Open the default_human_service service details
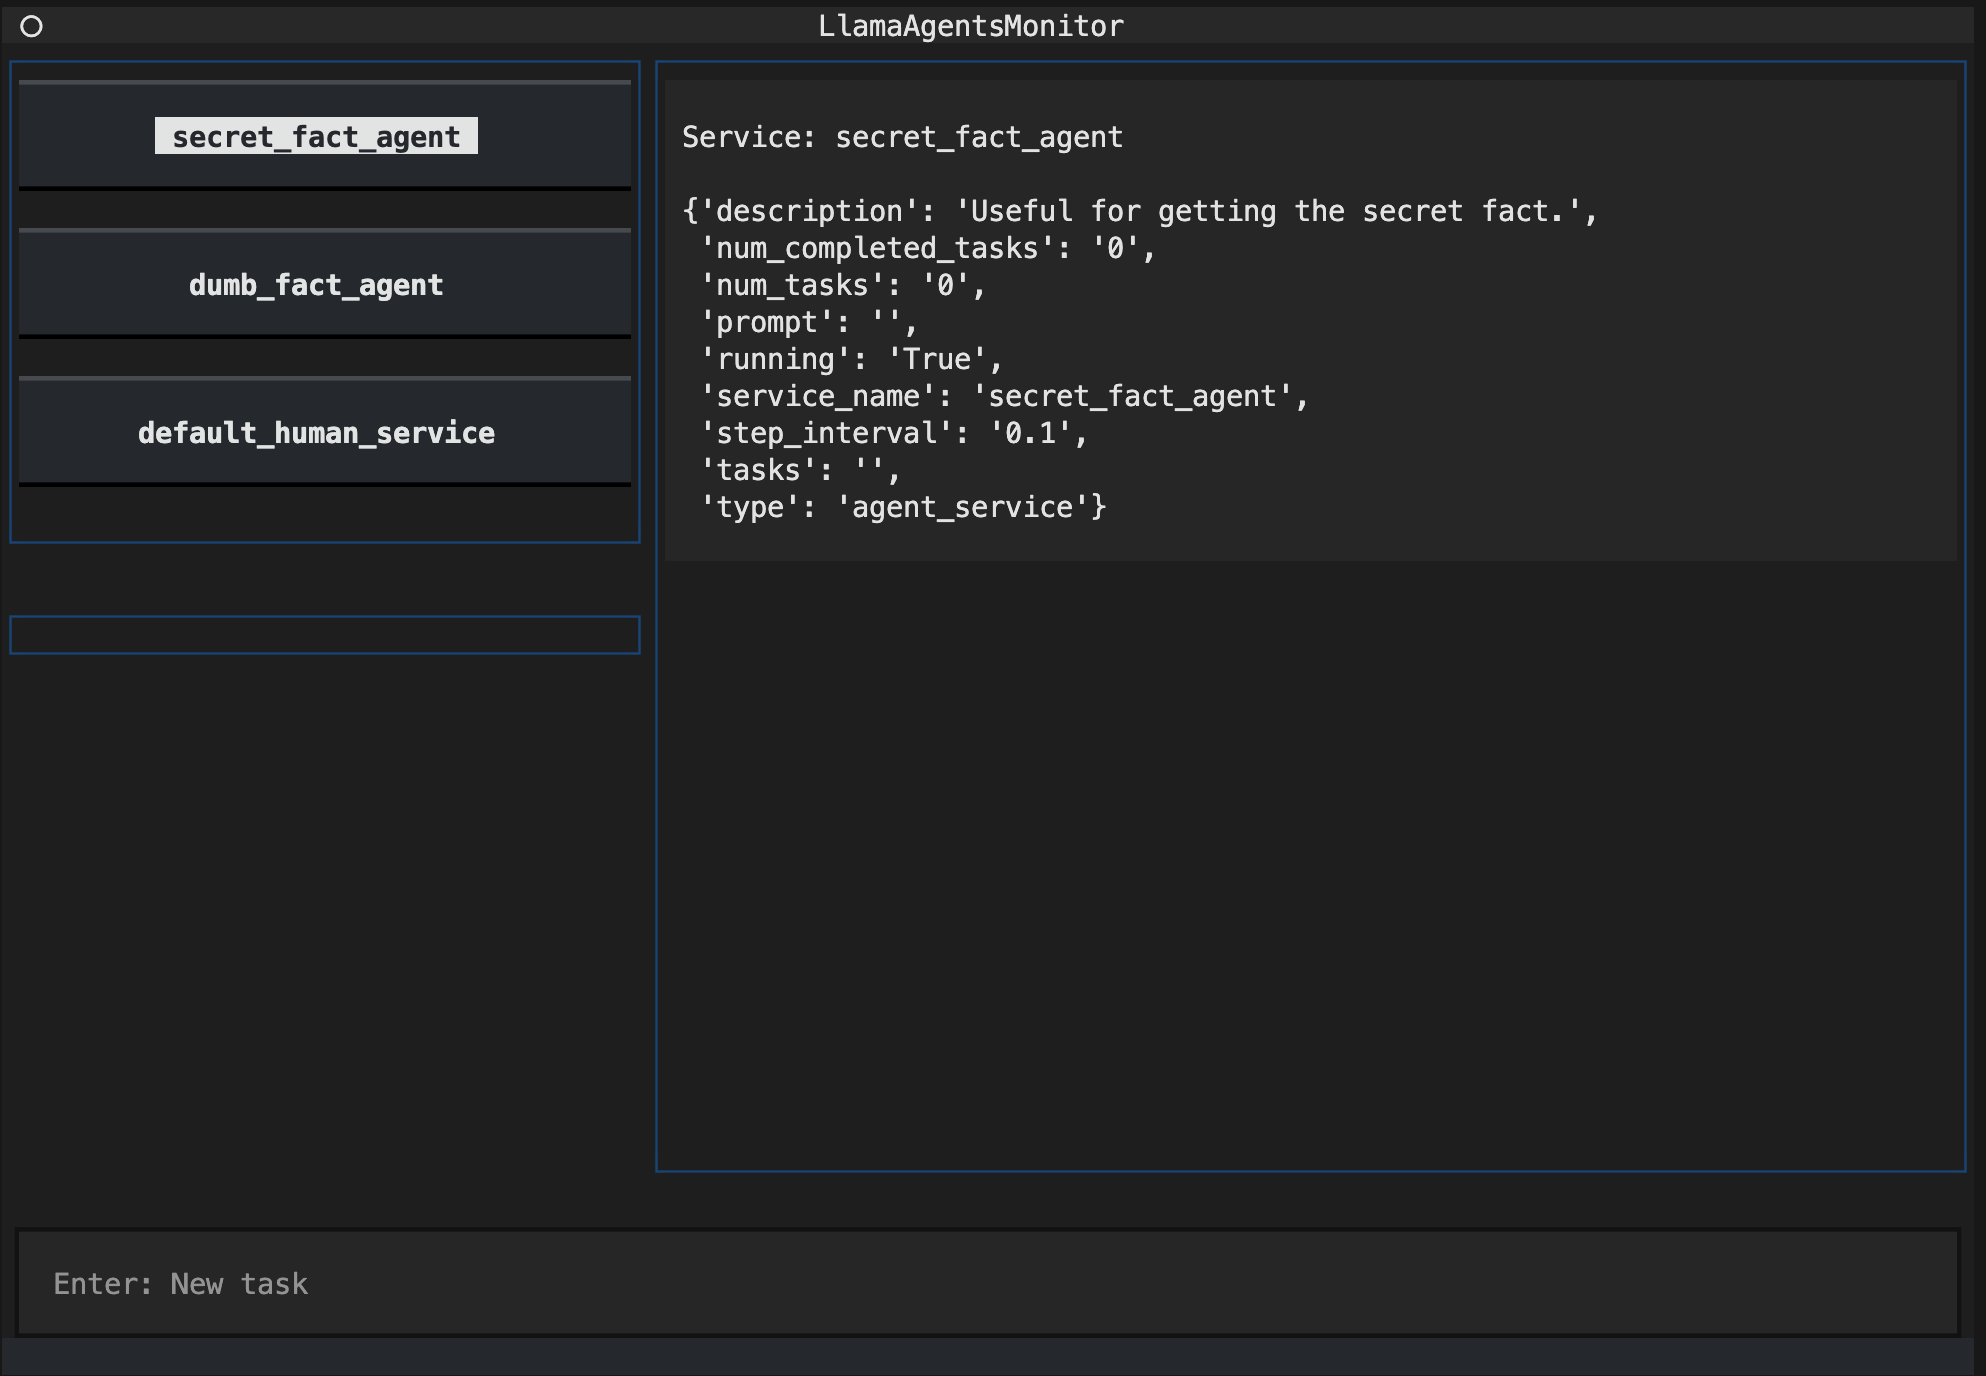Image resolution: width=1986 pixels, height=1376 pixels. tap(317, 433)
